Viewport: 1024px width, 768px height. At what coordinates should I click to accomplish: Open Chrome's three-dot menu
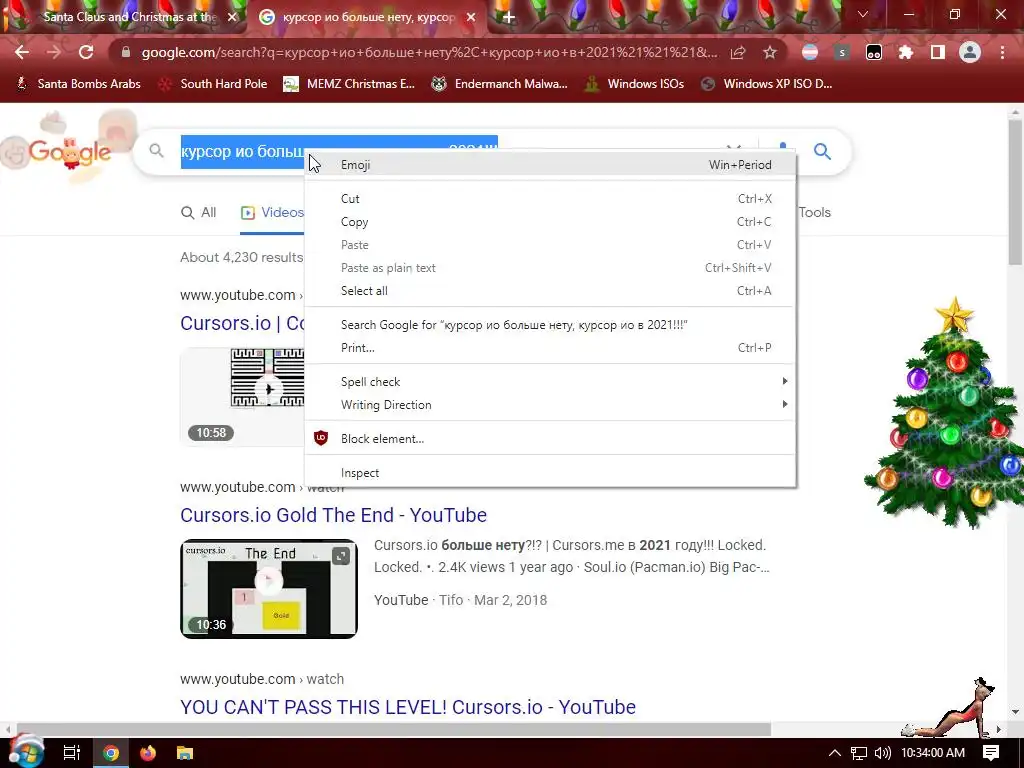tap(1002, 52)
